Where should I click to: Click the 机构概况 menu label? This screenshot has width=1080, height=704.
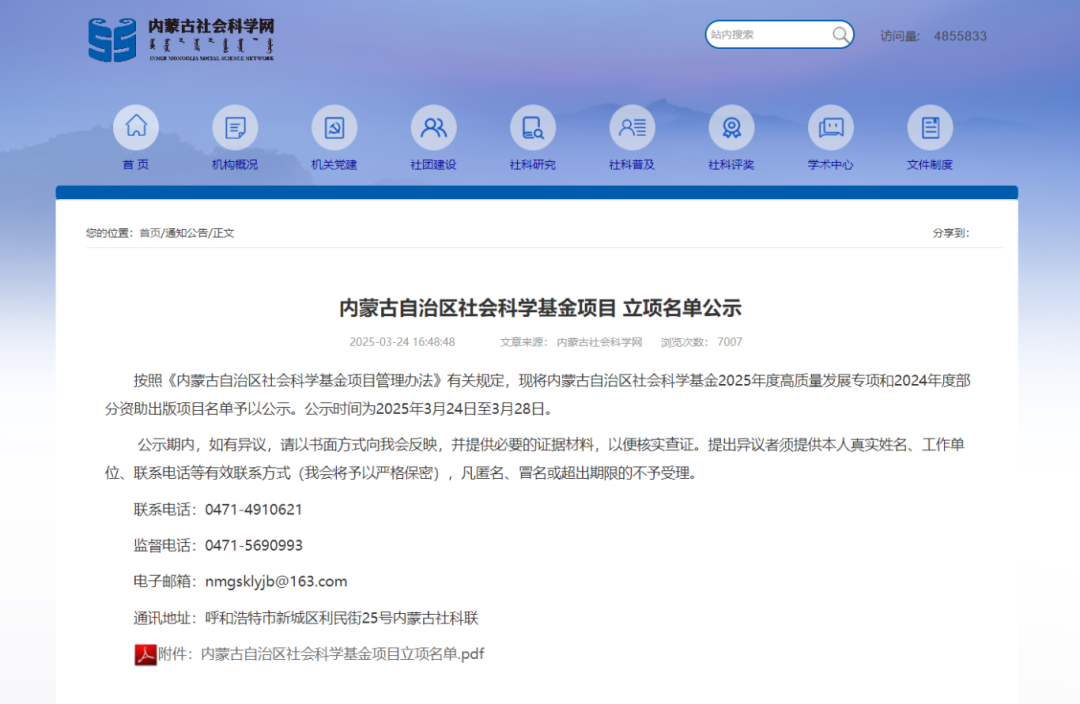tap(235, 165)
